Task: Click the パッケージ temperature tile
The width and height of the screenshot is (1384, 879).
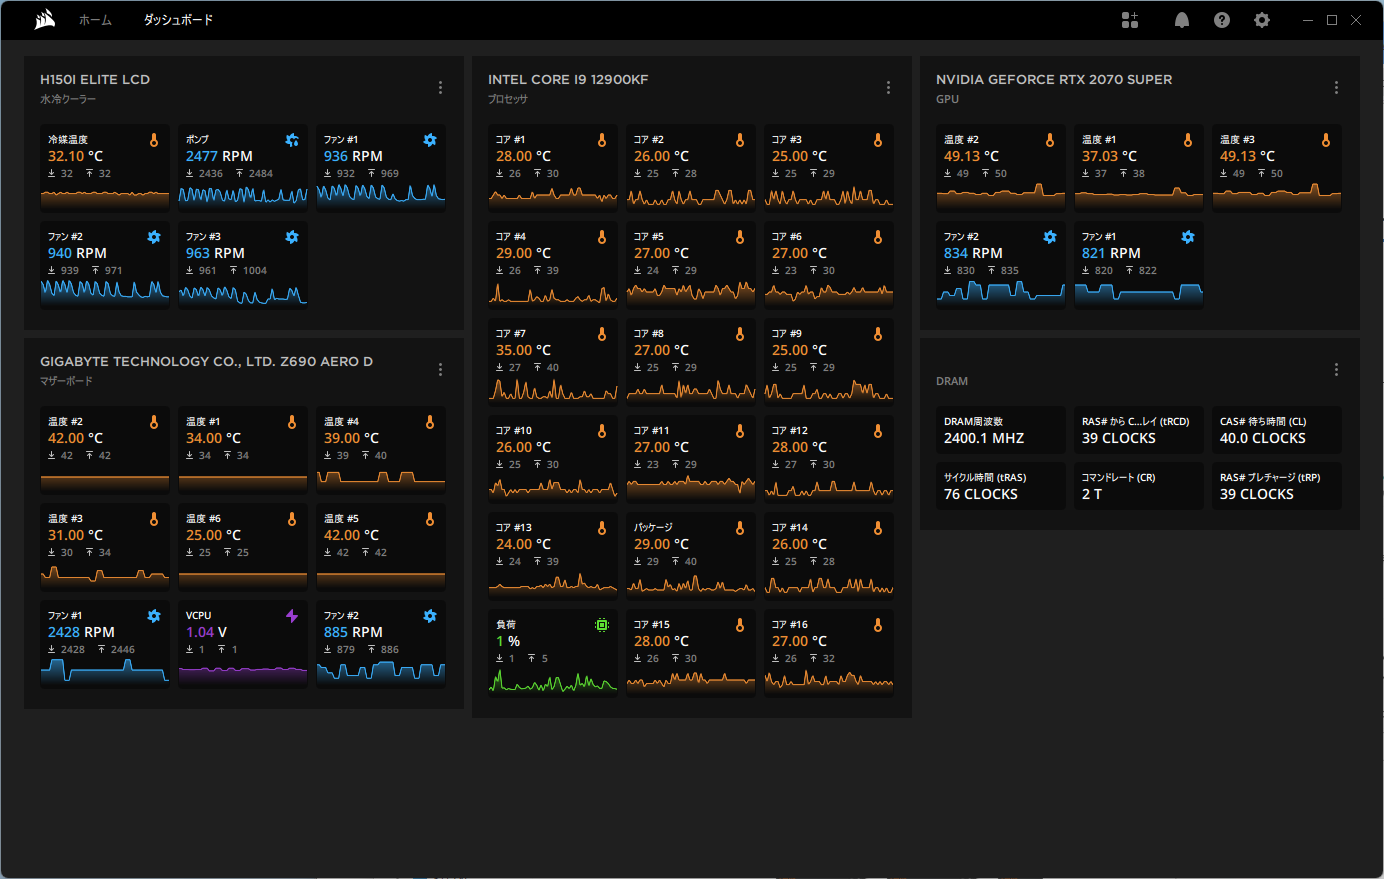Action: [690, 556]
